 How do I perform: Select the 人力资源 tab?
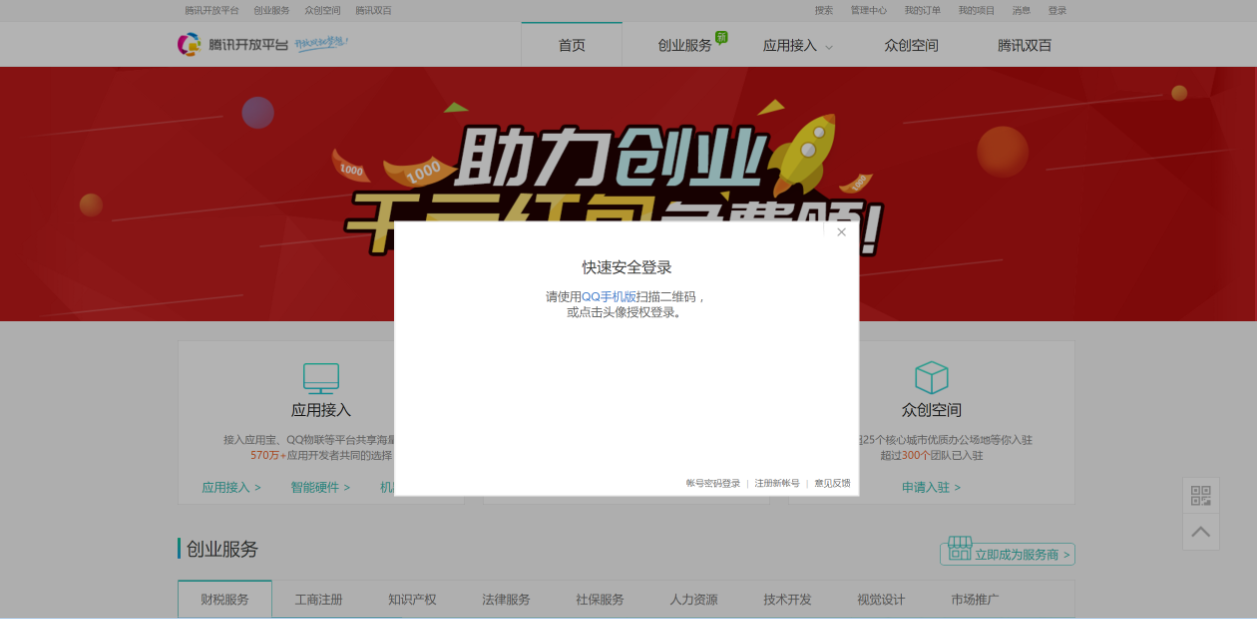point(694,599)
